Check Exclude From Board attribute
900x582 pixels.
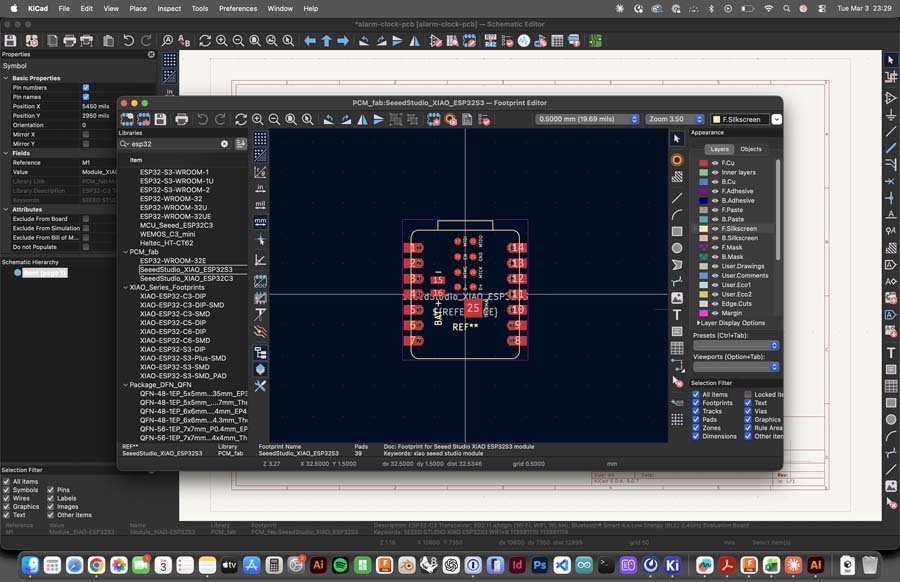86,219
